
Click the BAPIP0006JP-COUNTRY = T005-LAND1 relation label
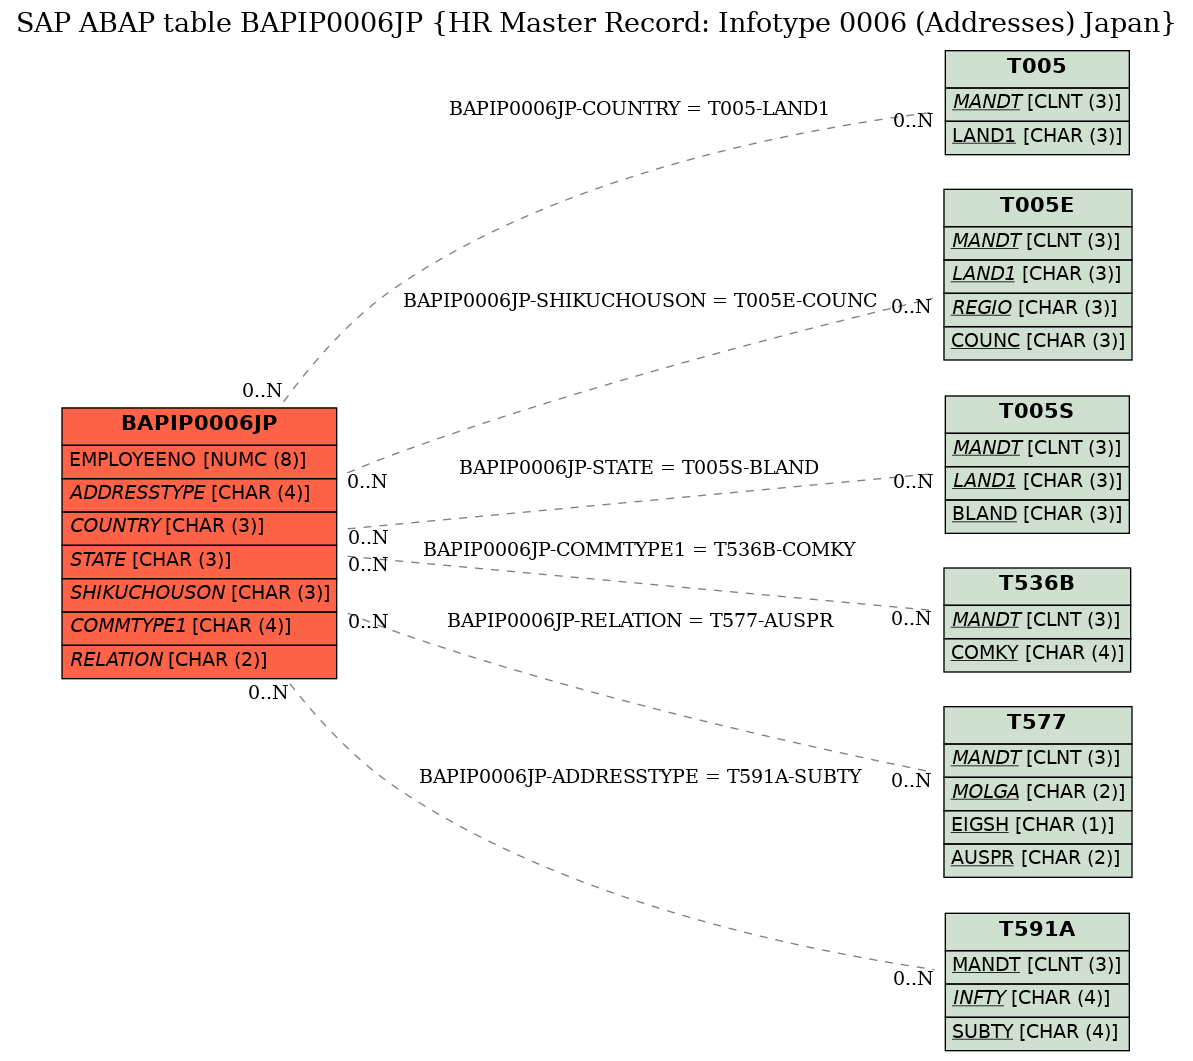[638, 109]
